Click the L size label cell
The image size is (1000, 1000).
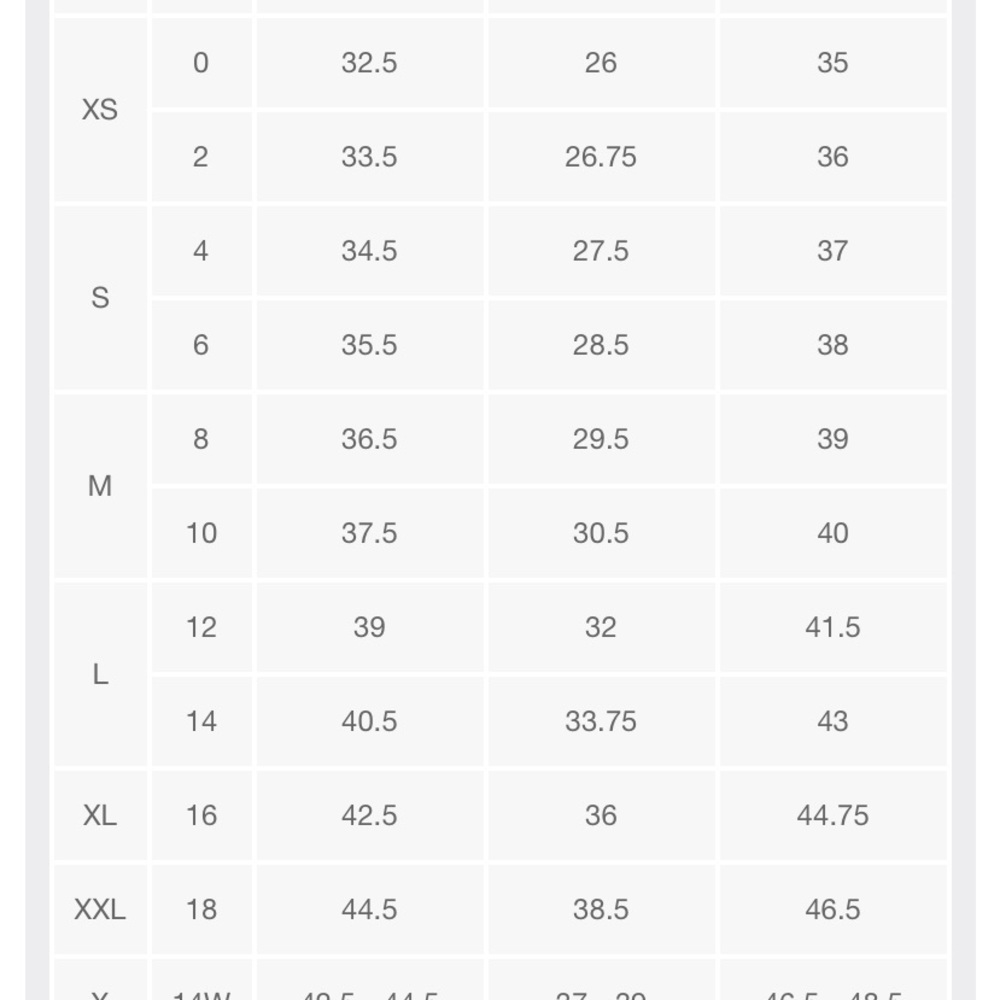[100, 674]
